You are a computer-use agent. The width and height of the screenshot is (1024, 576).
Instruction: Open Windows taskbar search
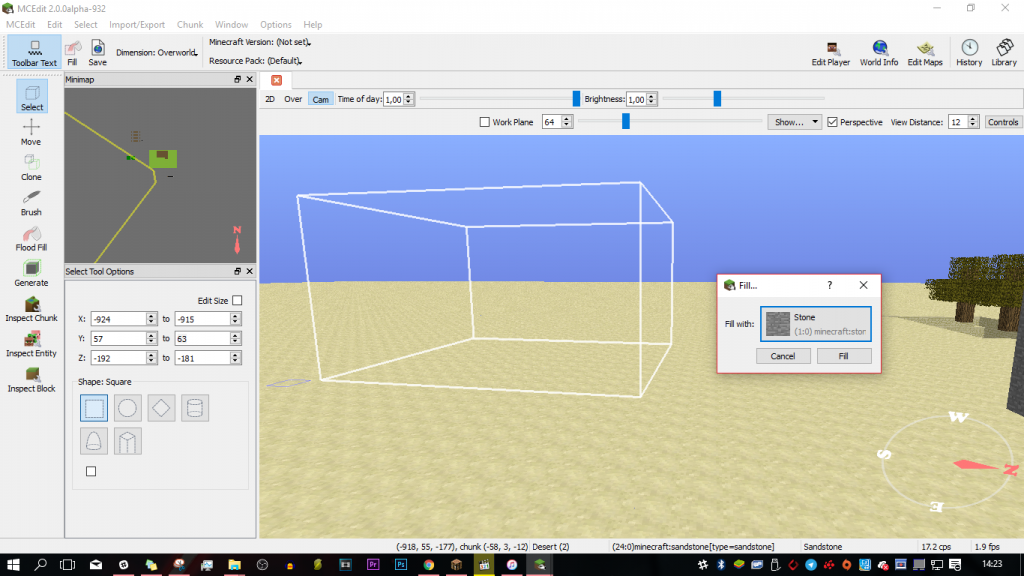(40, 565)
